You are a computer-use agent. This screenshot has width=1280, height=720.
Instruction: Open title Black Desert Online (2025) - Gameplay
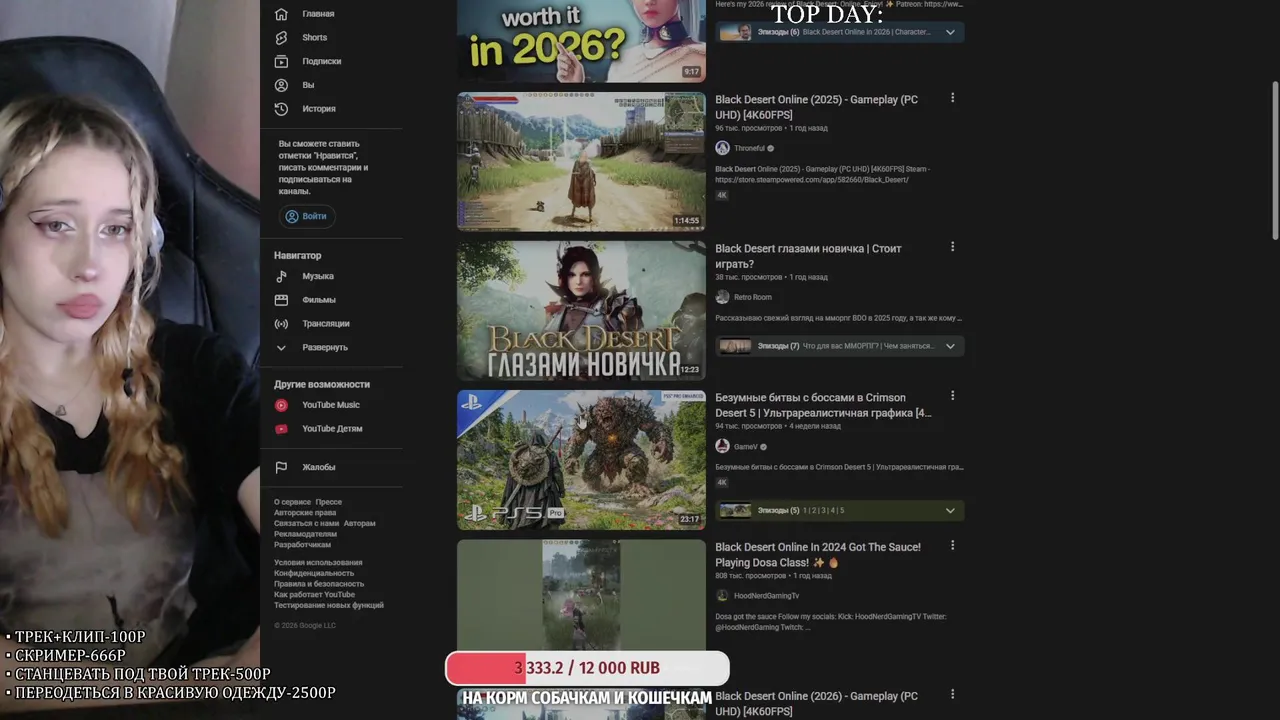pyautogui.click(x=816, y=107)
